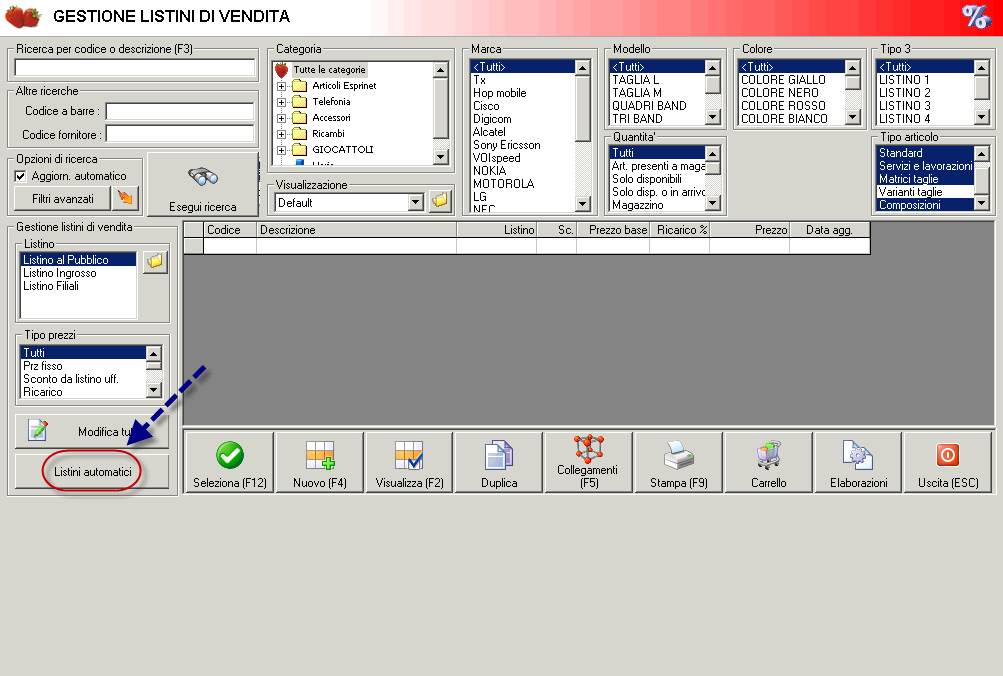Select Ricarico in Tipo prezzi list

(x=83, y=391)
